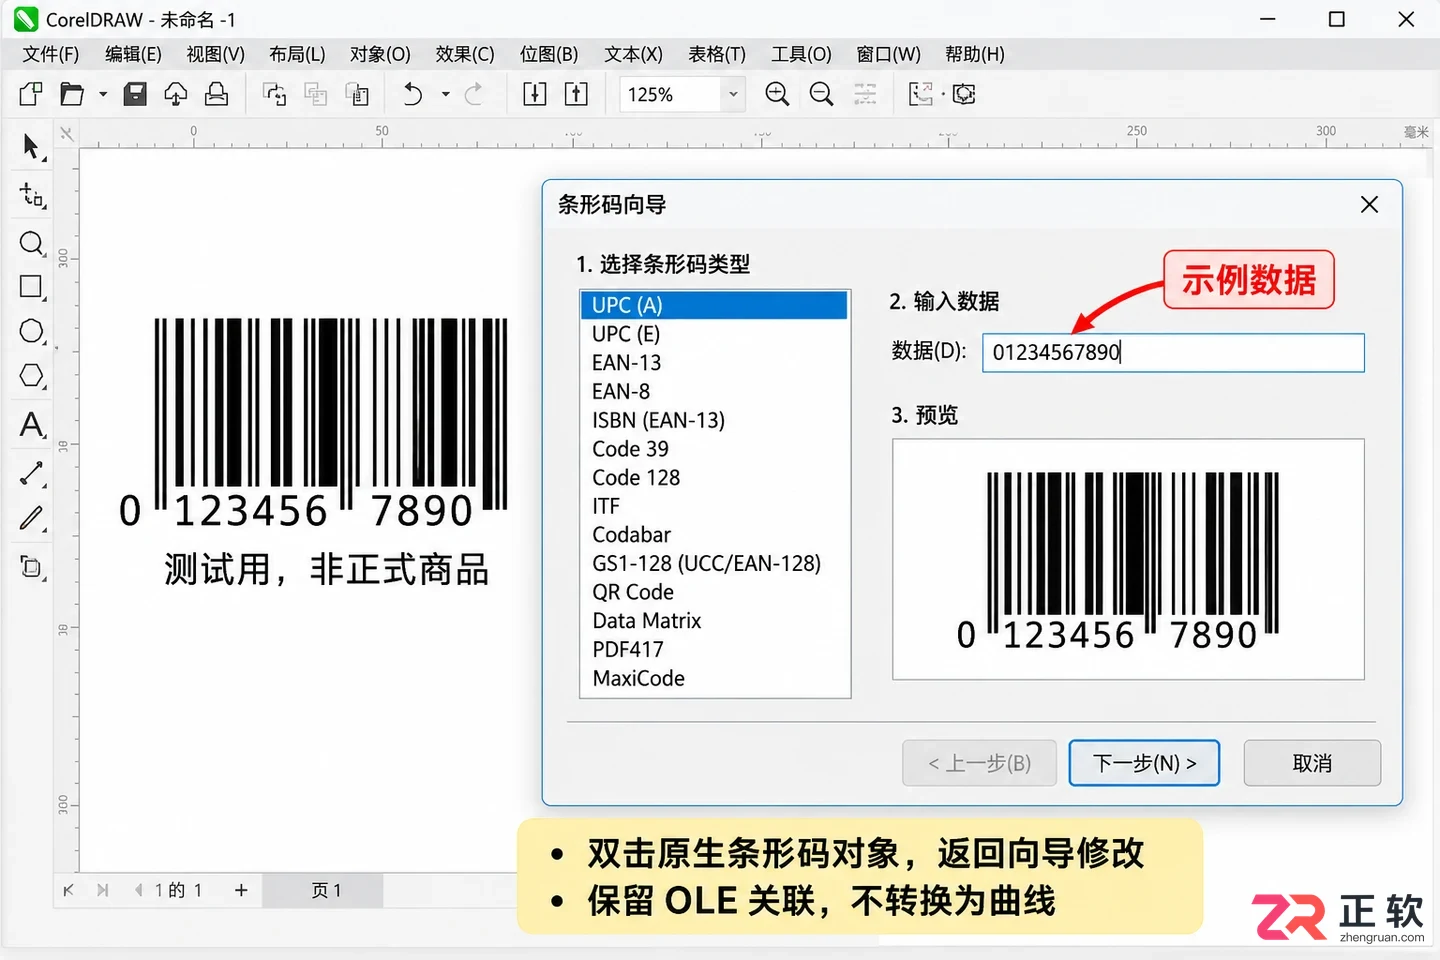Click the 下一步(N) > button
Viewport: 1440px width, 960px height.
pyautogui.click(x=1144, y=763)
